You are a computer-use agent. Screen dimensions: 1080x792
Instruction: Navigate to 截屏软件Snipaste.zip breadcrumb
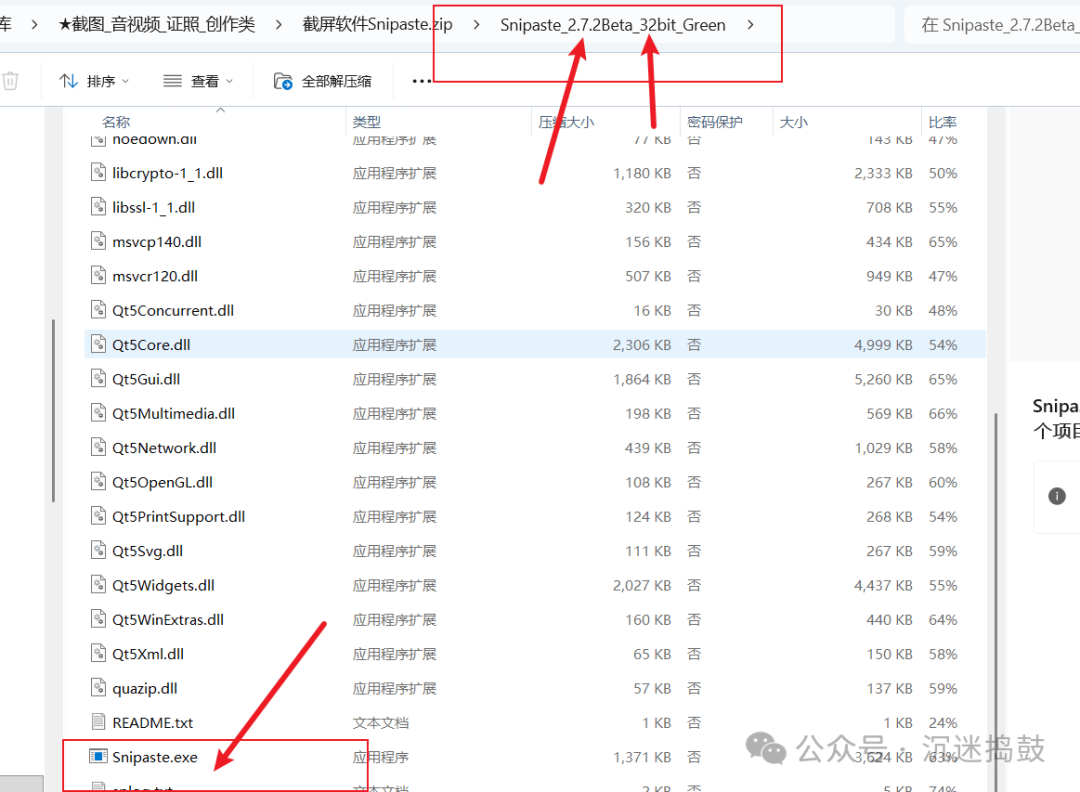pyautogui.click(x=377, y=25)
